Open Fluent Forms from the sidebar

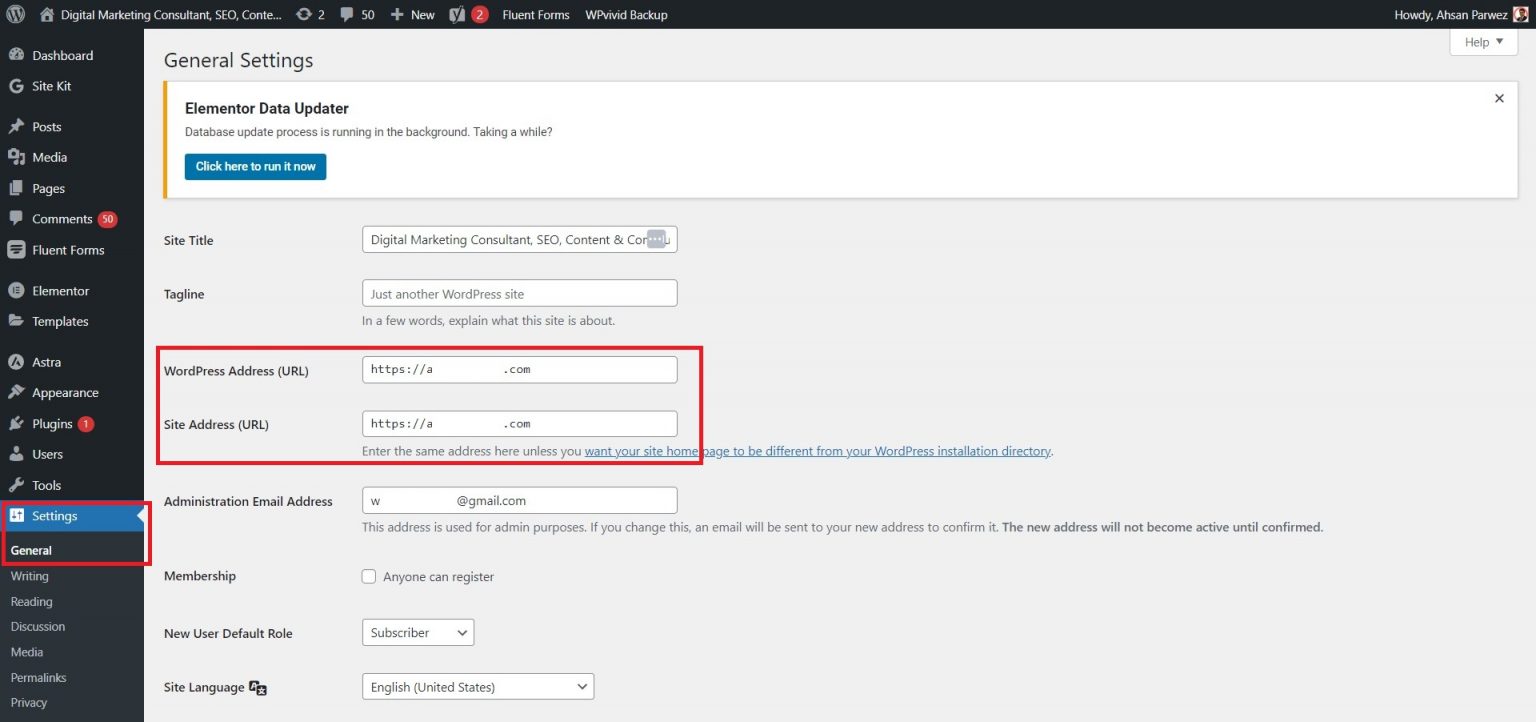tap(70, 250)
